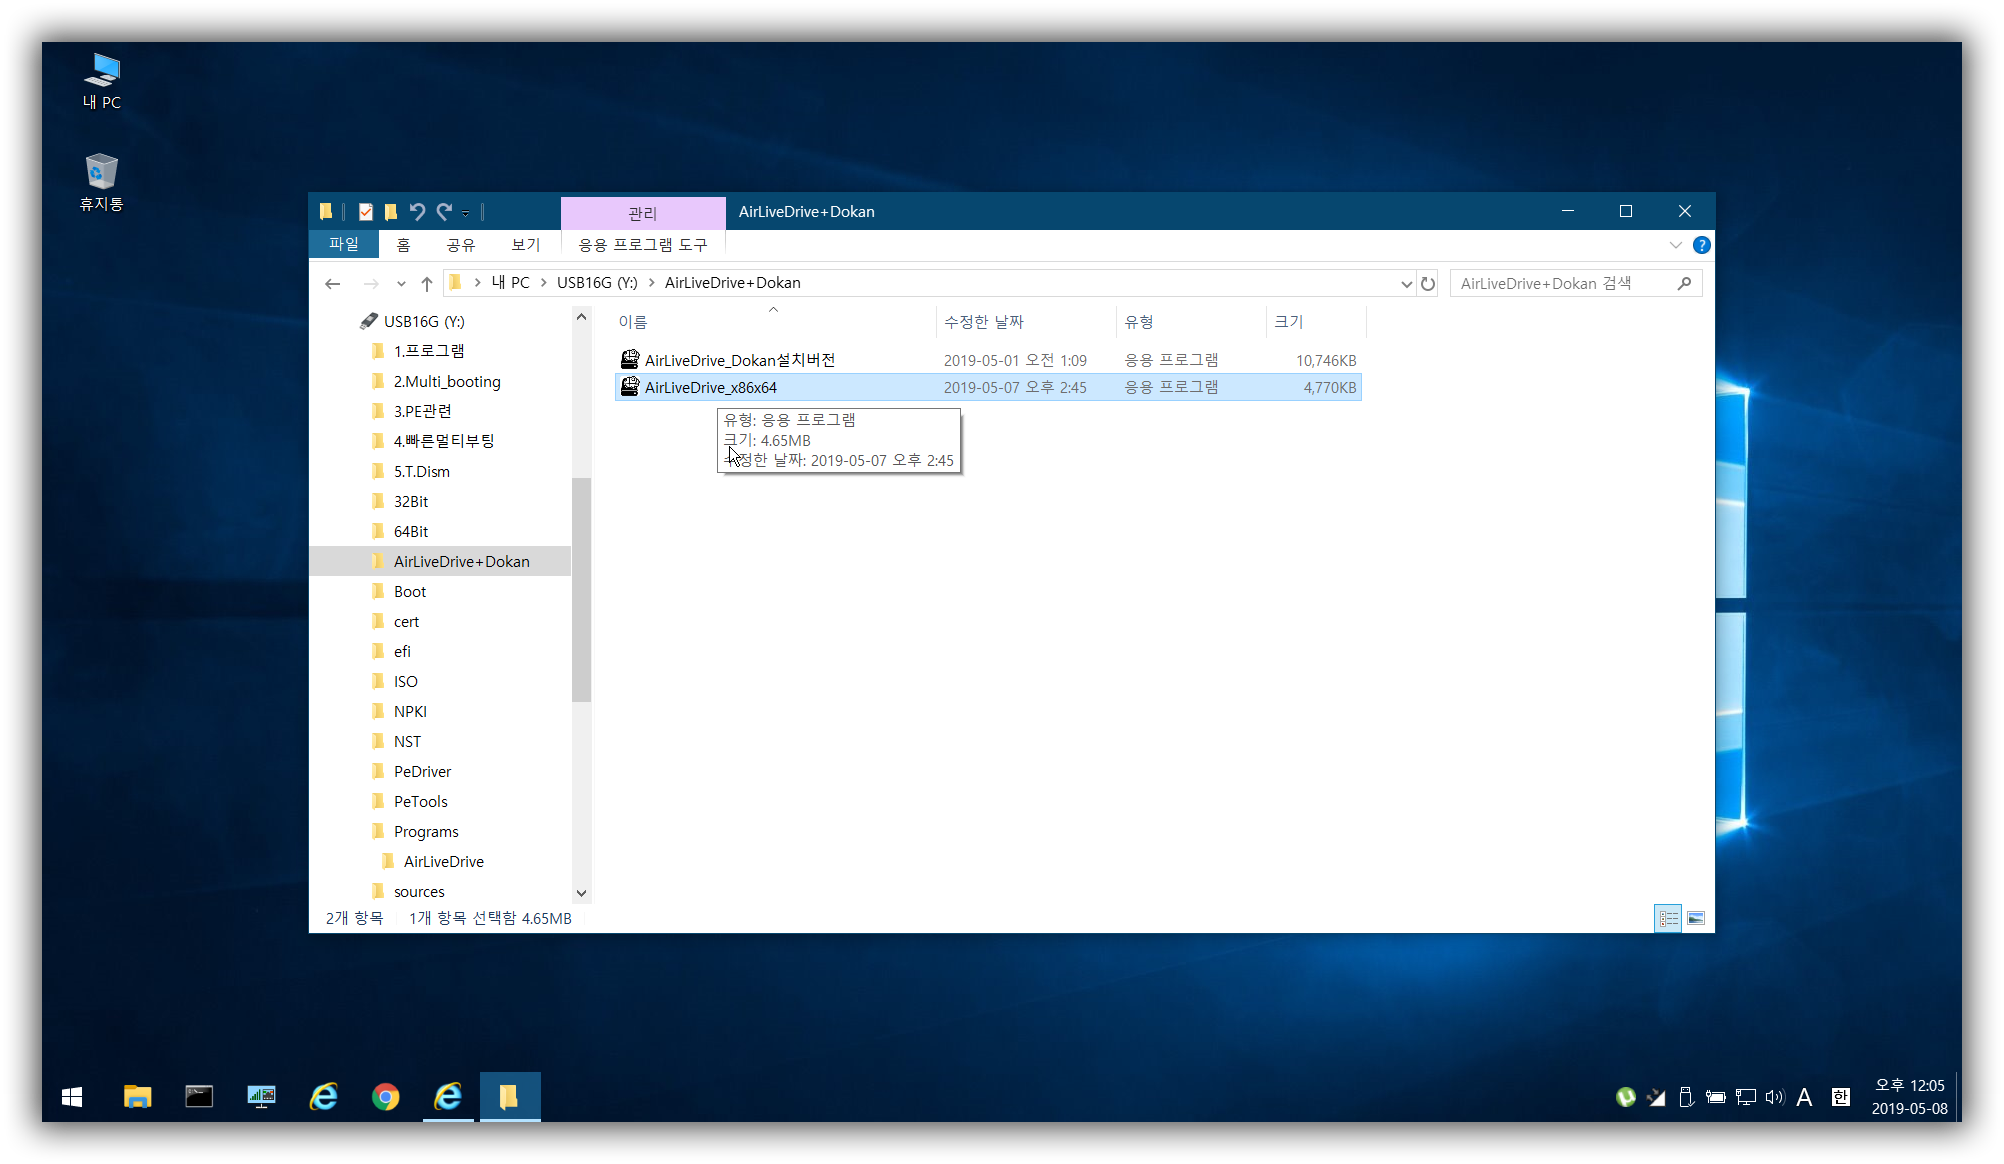This screenshot has width=2004, height=1164.
Task: Expand the chevron after USB16G (Y:) breadcrumb
Action: tap(652, 283)
